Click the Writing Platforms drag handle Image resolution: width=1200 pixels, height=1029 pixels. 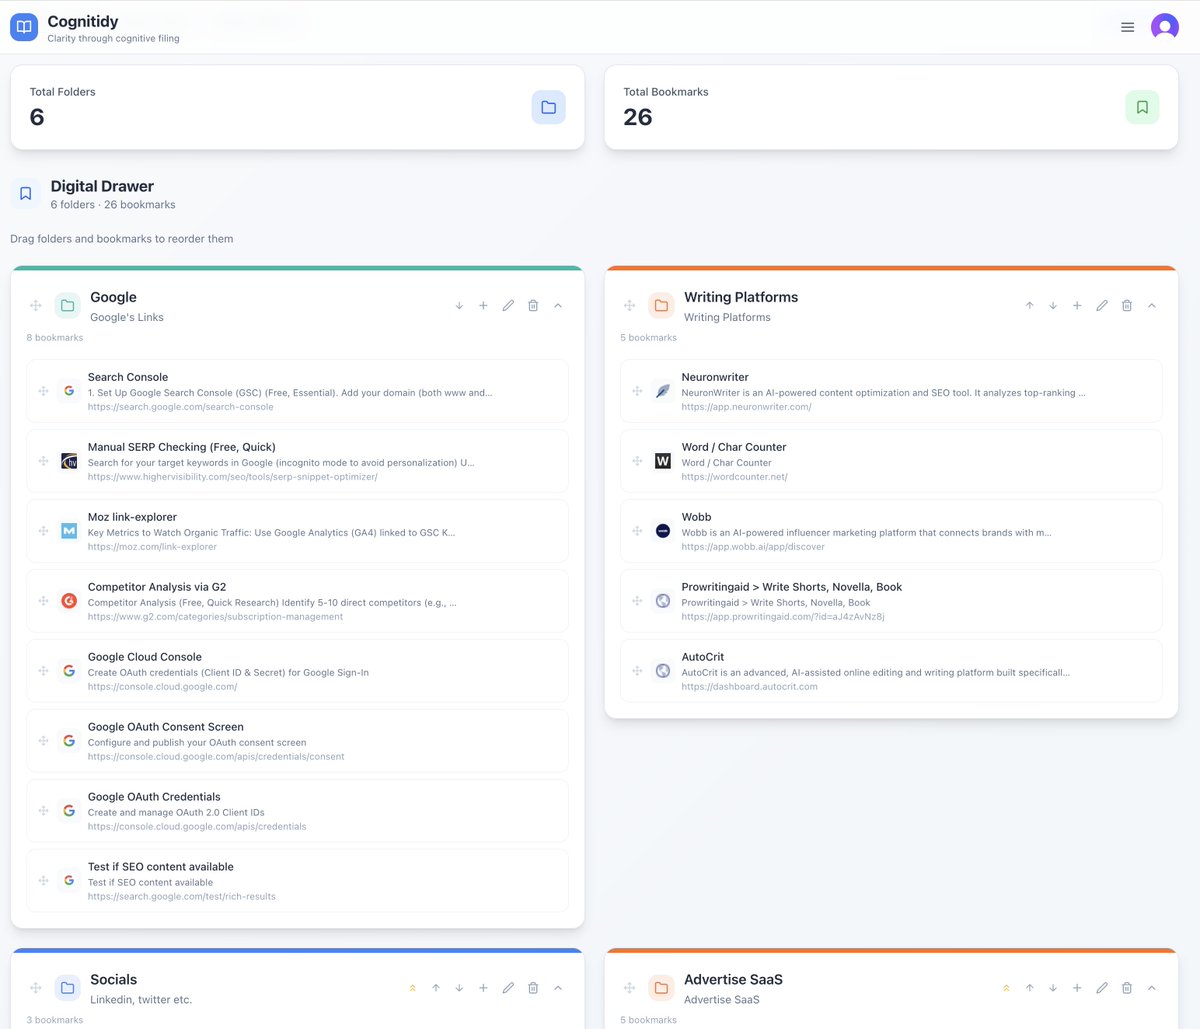(629, 306)
